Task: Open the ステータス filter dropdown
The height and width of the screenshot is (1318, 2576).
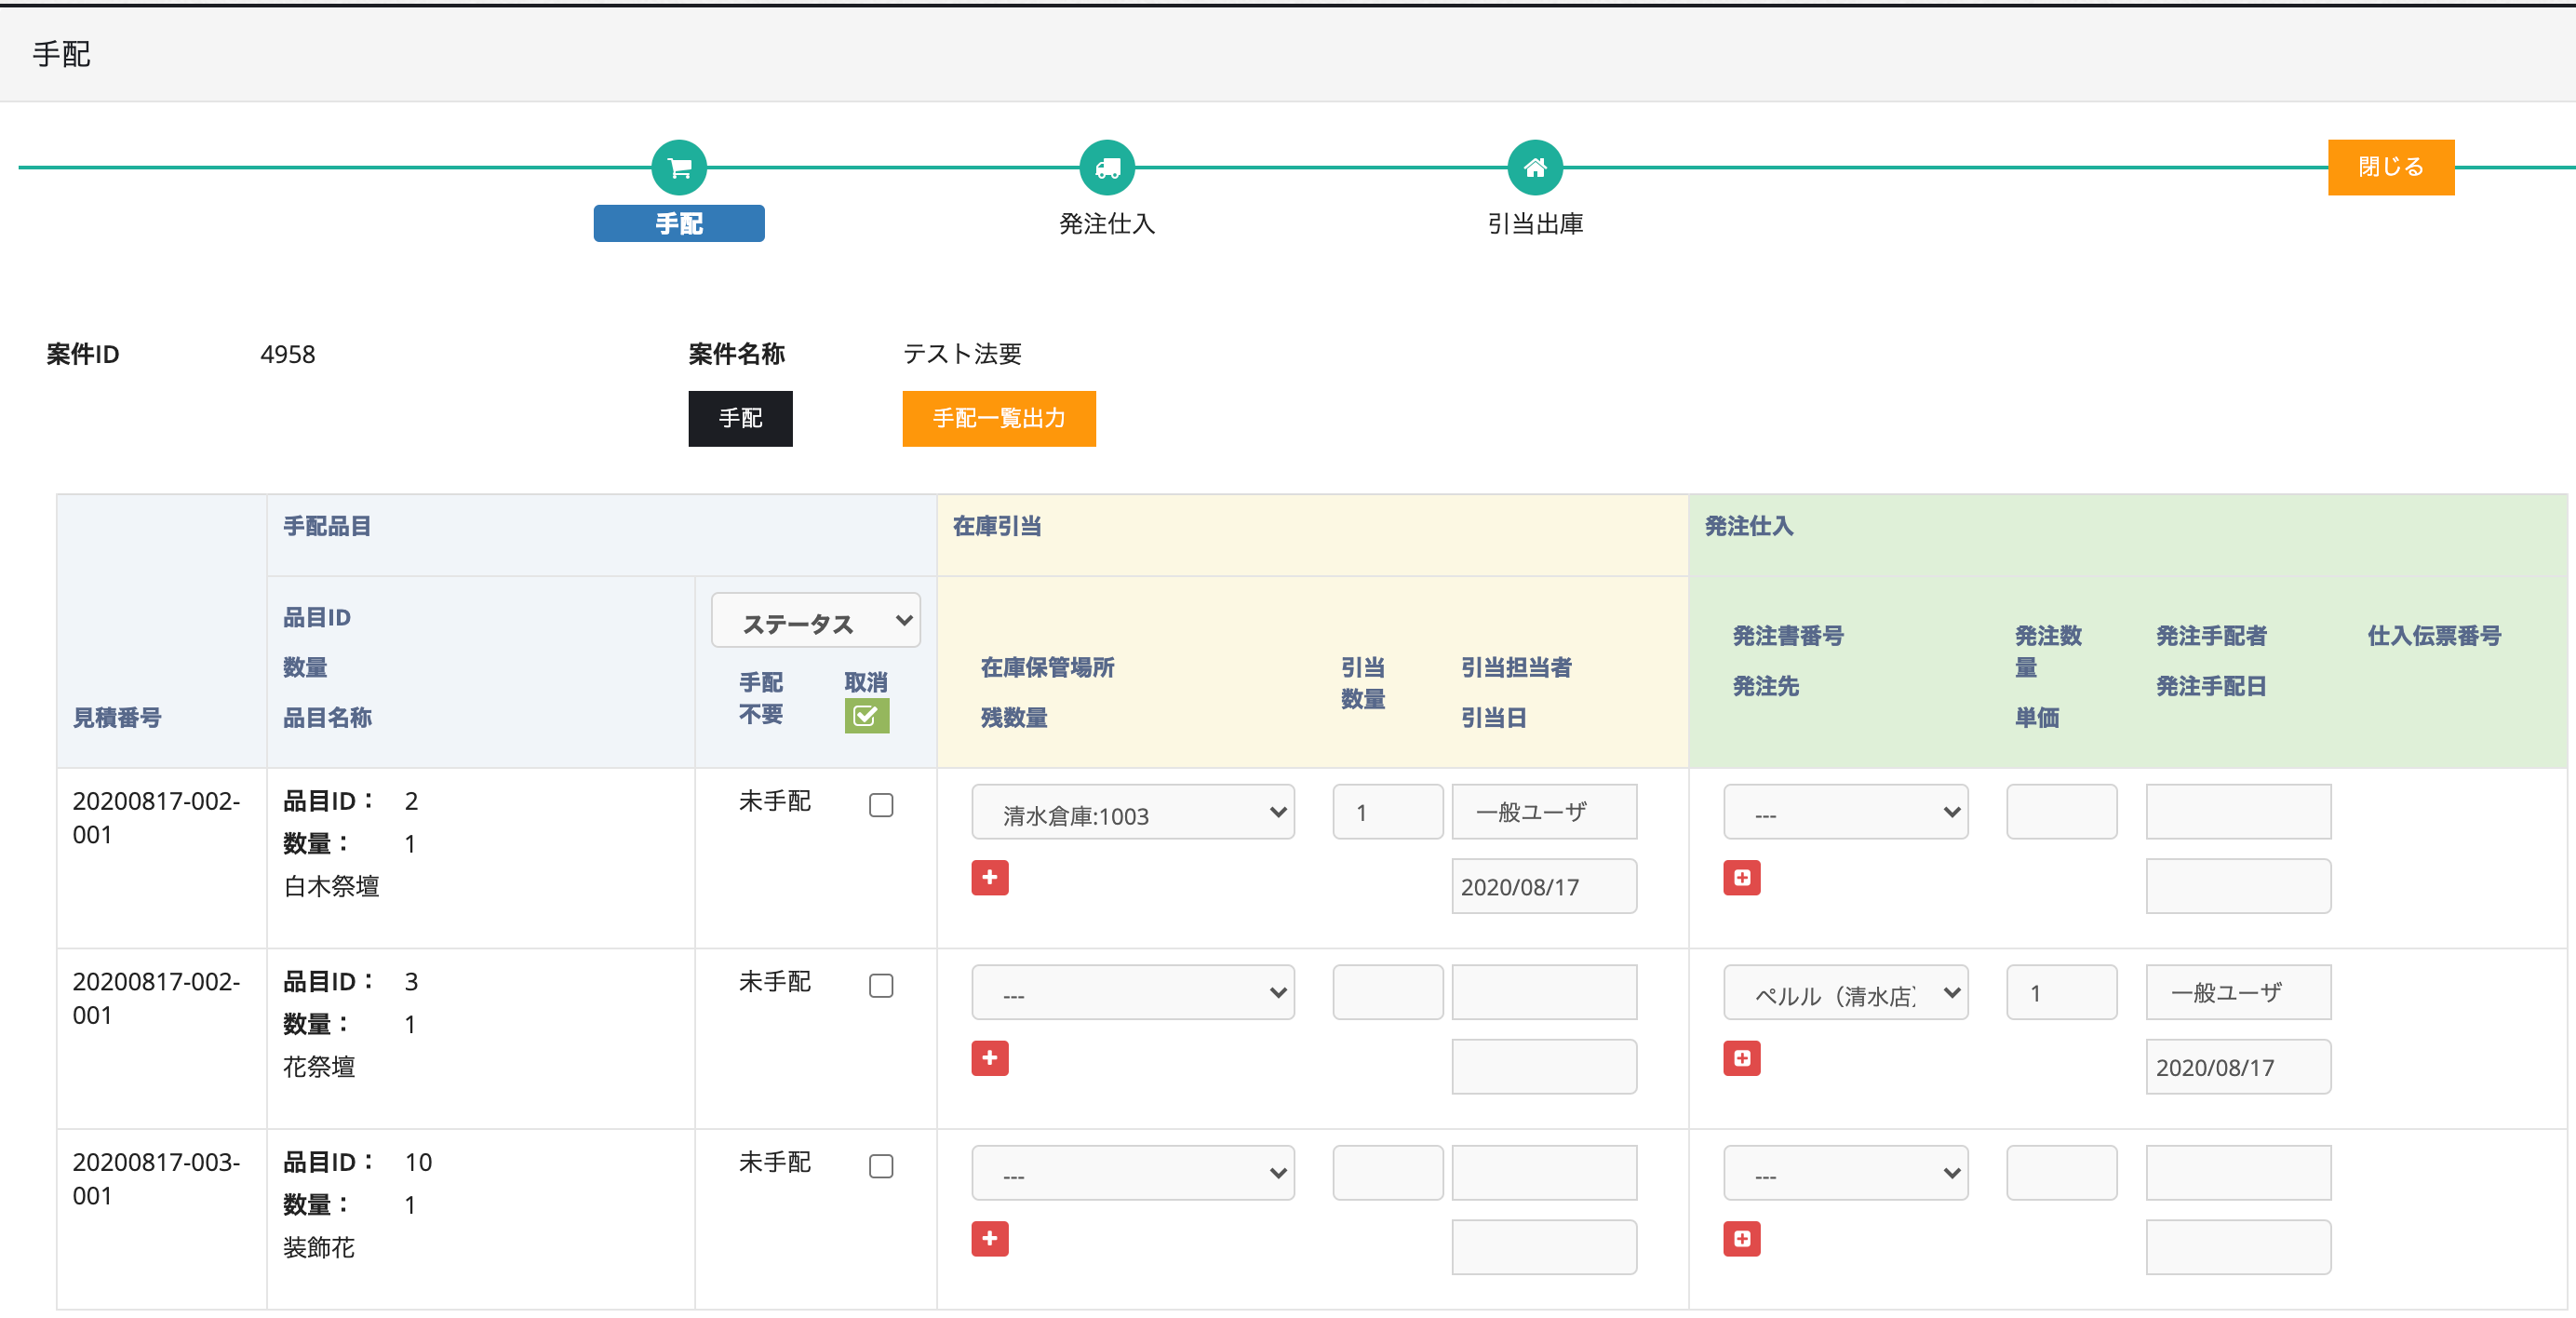Action: coord(815,622)
